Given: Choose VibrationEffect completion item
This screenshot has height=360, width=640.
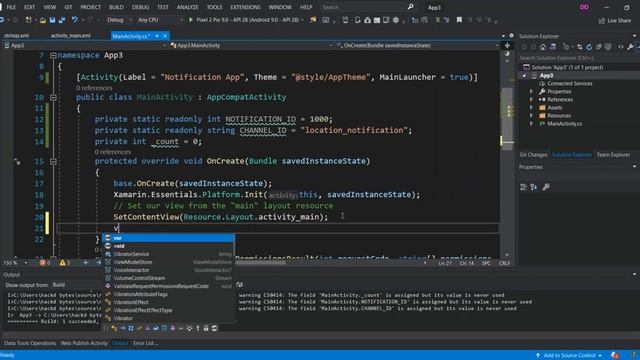Looking at the screenshot, I should (168, 302).
